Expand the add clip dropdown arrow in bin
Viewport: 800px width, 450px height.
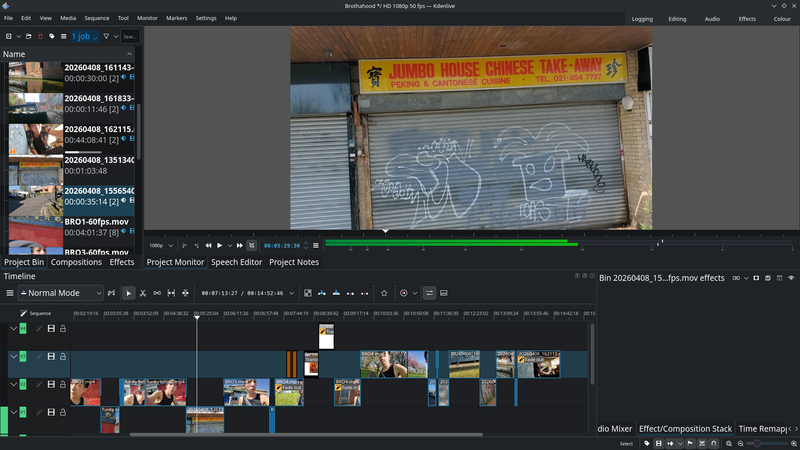pyautogui.click(x=18, y=37)
